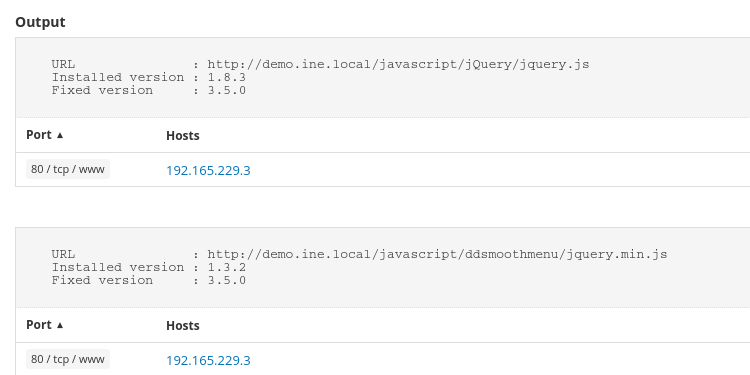Click the installed version number 1.8.3
The height and width of the screenshot is (375, 750).
(x=227, y=77)
